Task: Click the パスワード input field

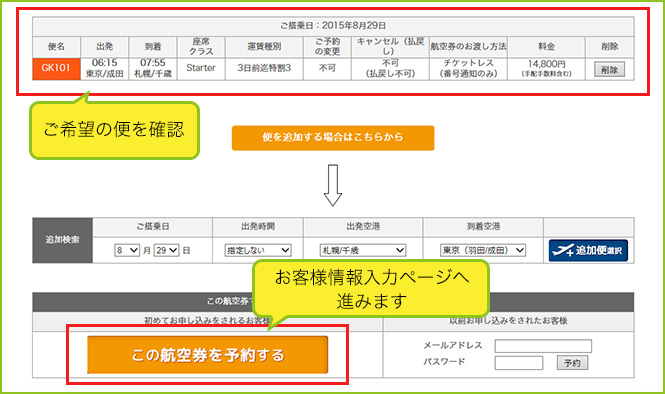Action: click(x=519, y=363)
